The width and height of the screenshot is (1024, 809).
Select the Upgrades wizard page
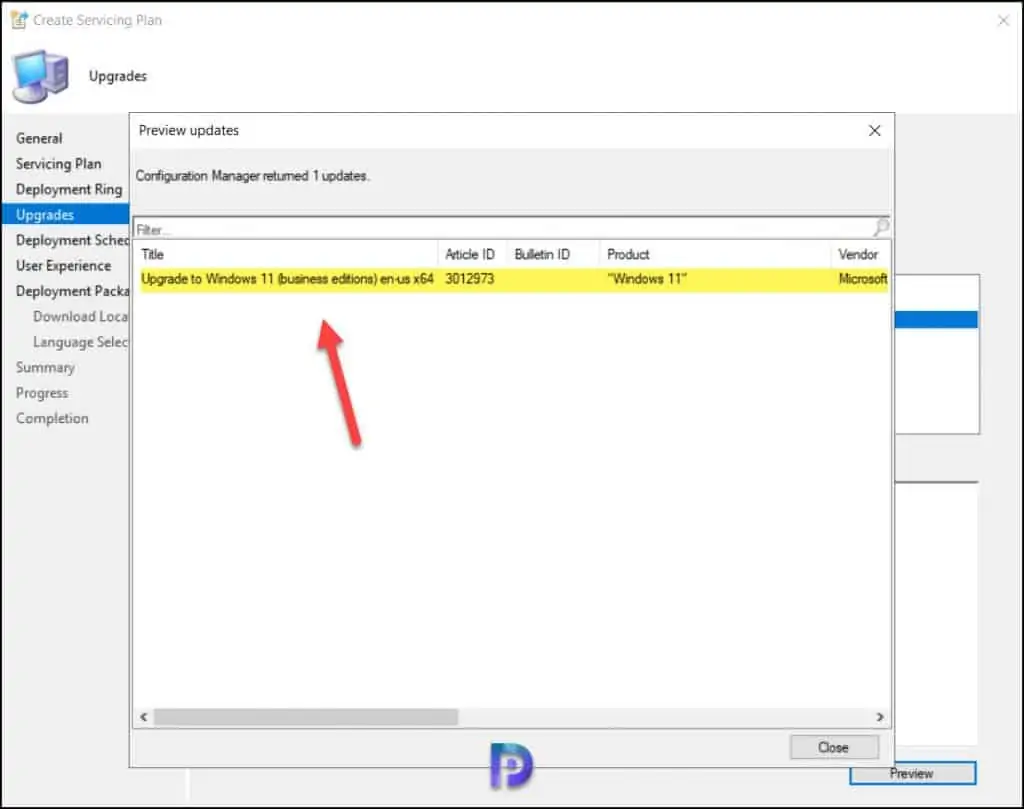tap(65, 215)
